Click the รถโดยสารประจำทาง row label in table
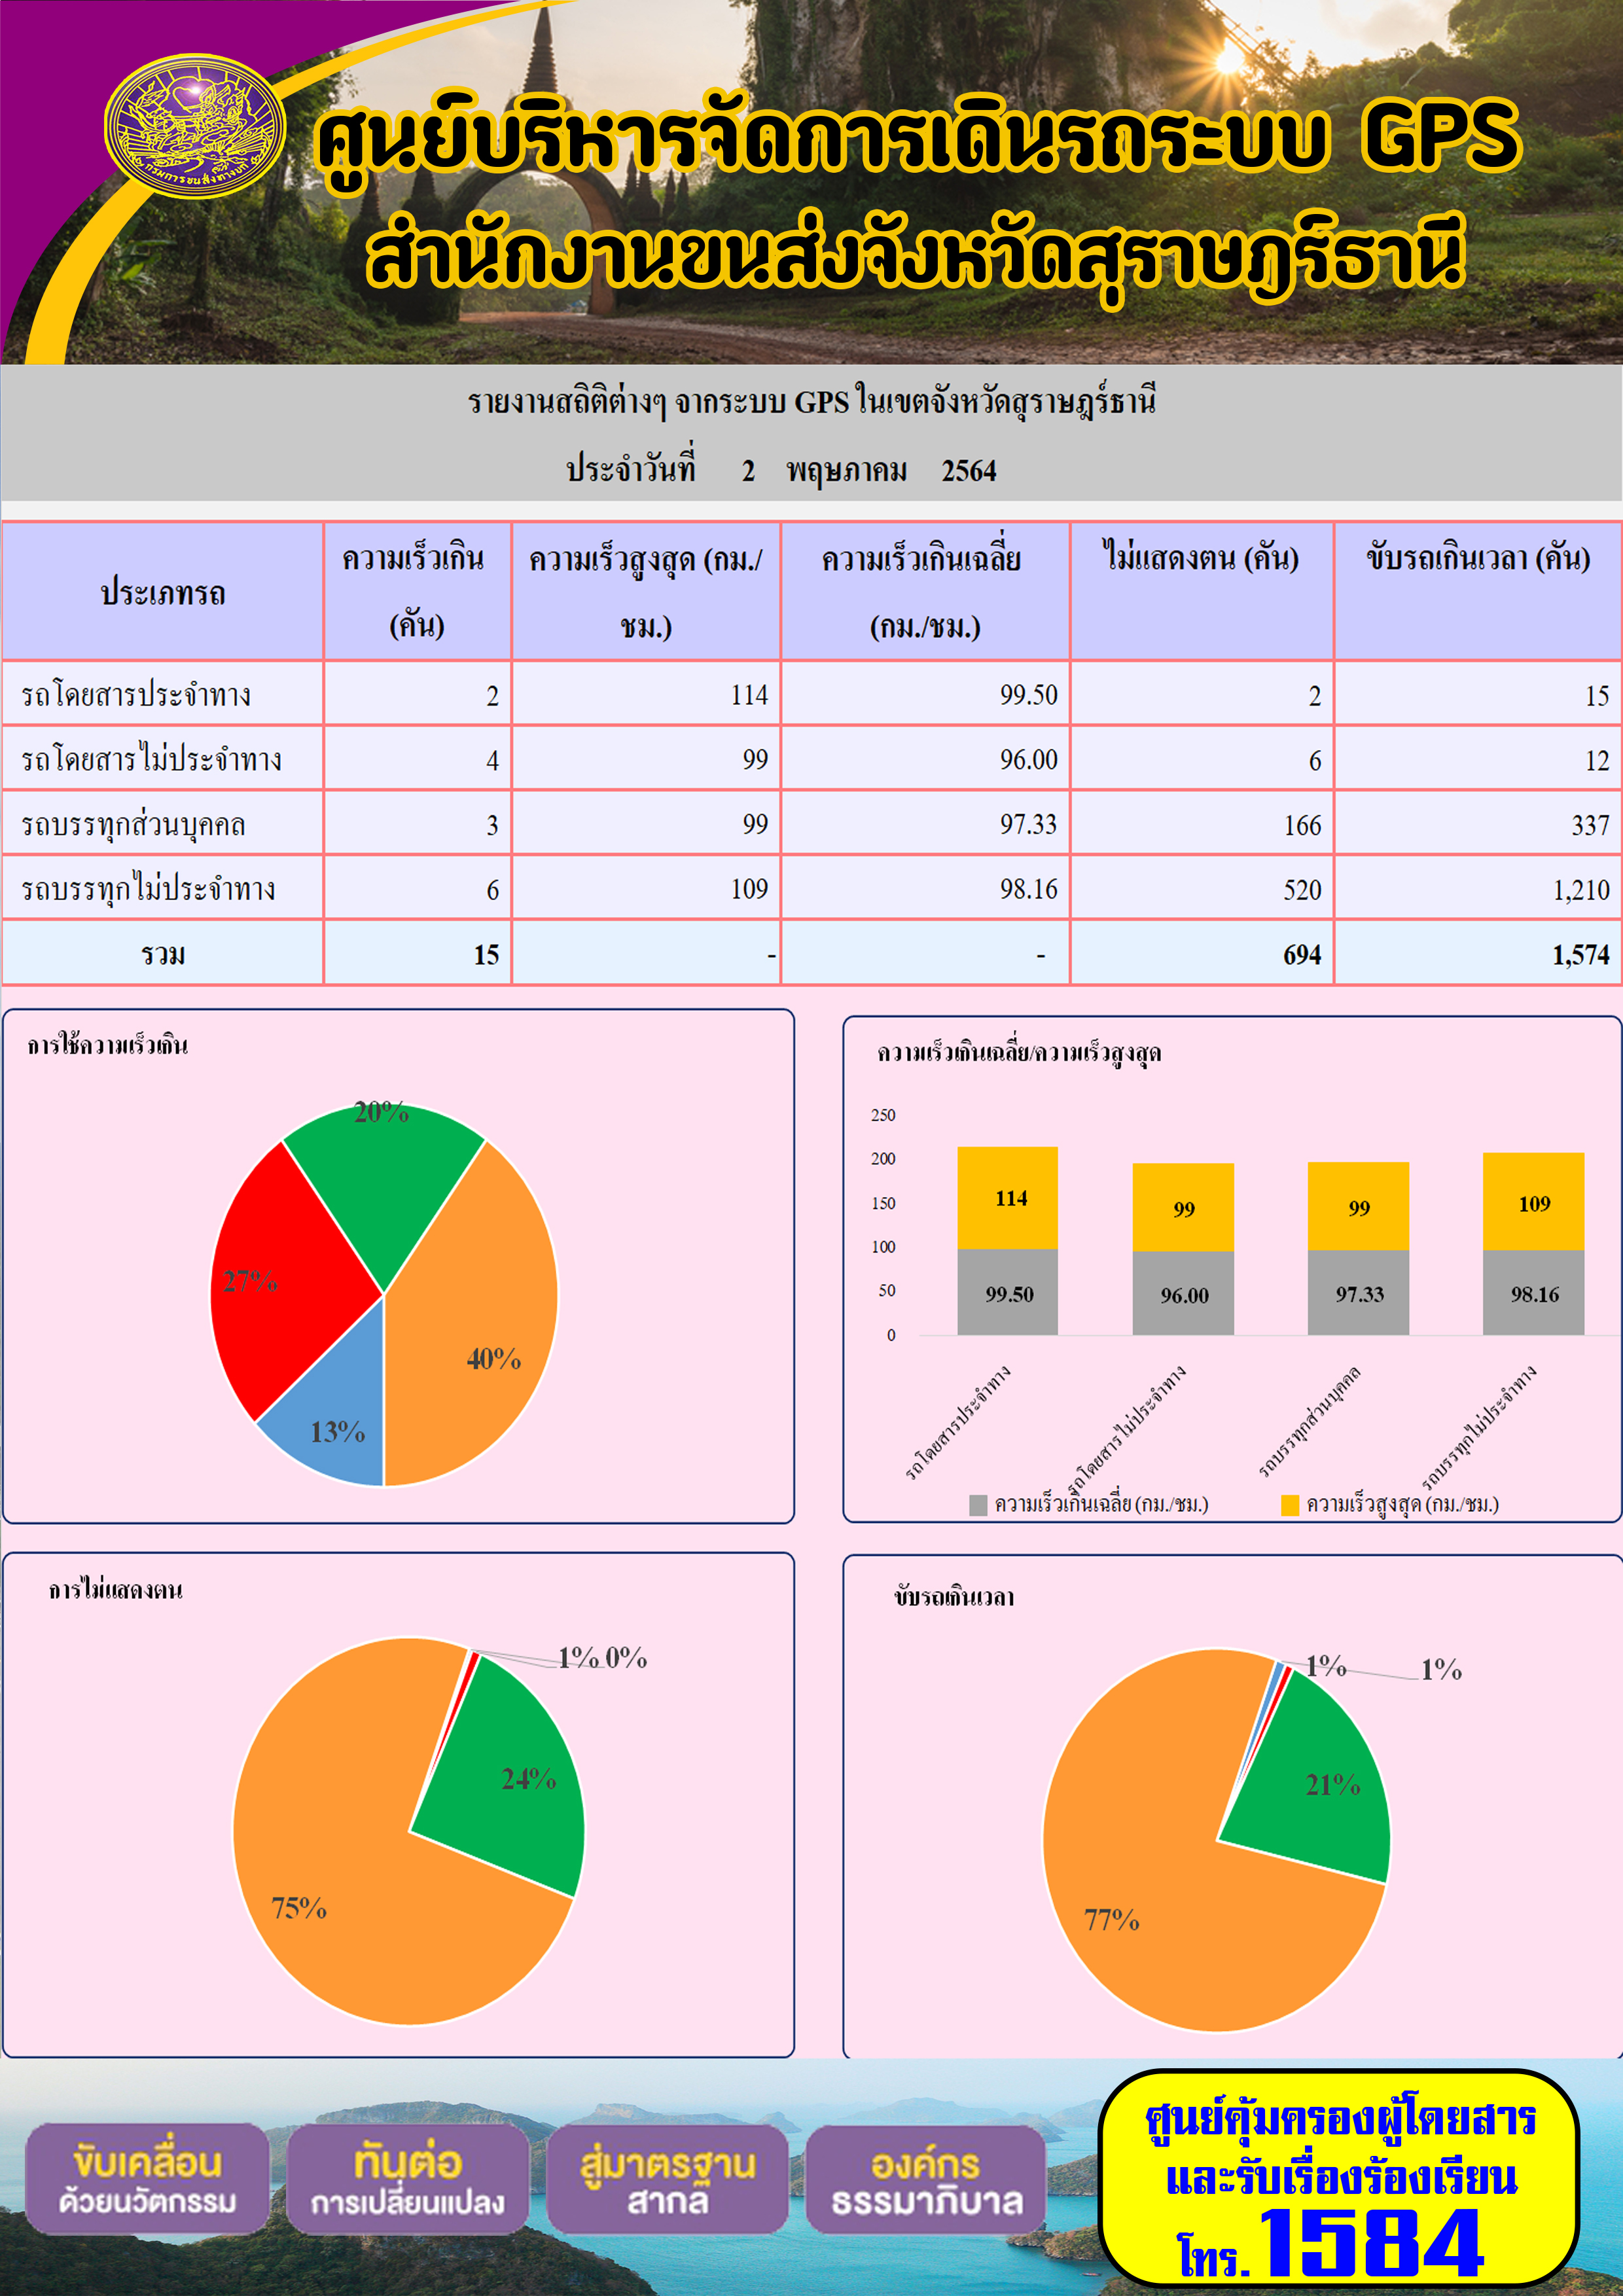The width and height of the screenshot is (1623, 2296). pyautogui.click(x=136, y=694)
